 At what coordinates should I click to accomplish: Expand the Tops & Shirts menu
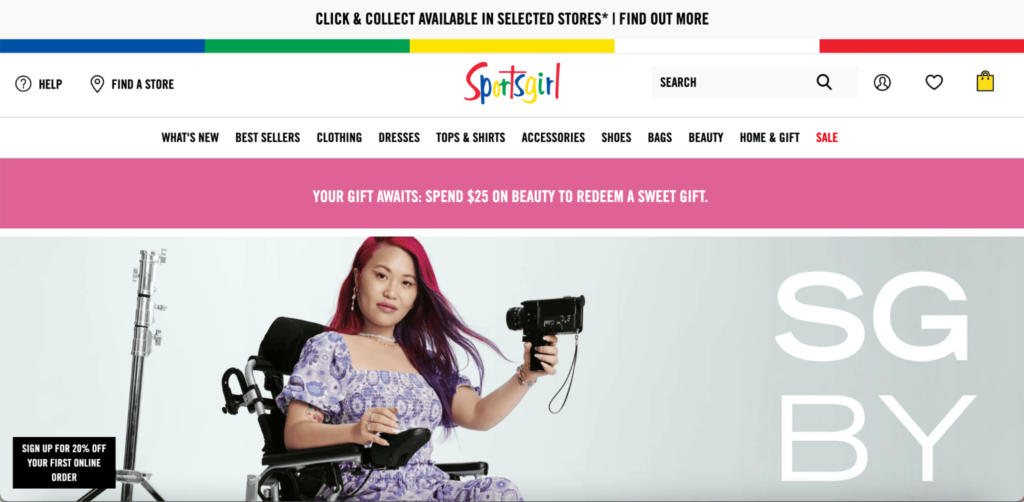[x=470, y=138]
